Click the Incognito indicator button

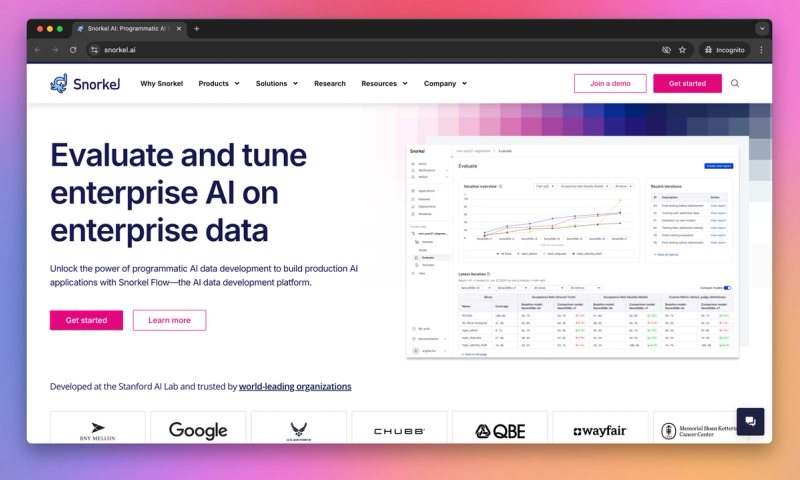click(x=724, y=50)
